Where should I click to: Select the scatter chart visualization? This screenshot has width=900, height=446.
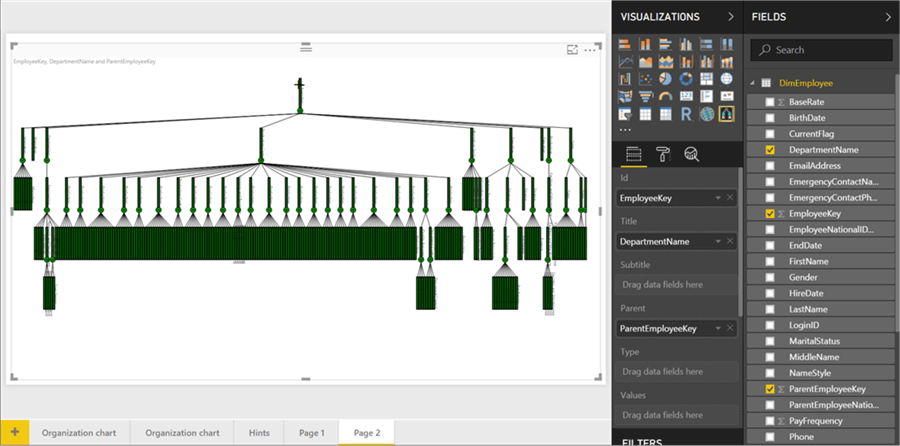[646, 79]
